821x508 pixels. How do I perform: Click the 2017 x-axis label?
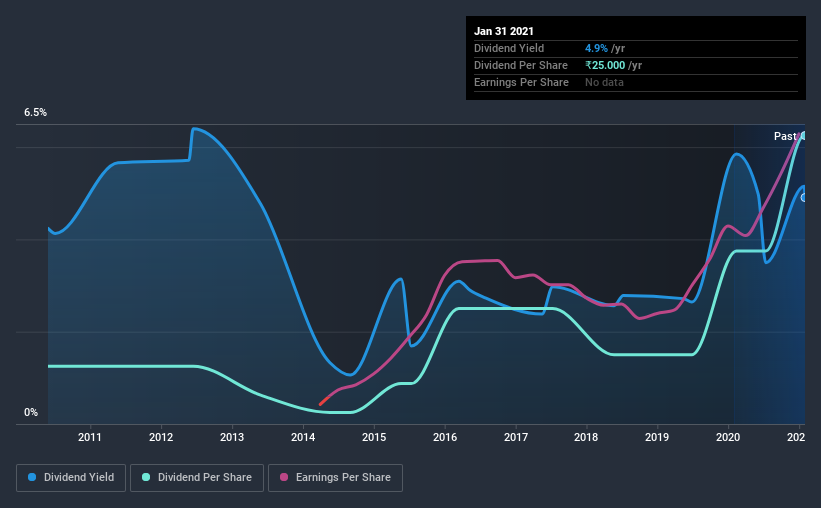(516, 437)
